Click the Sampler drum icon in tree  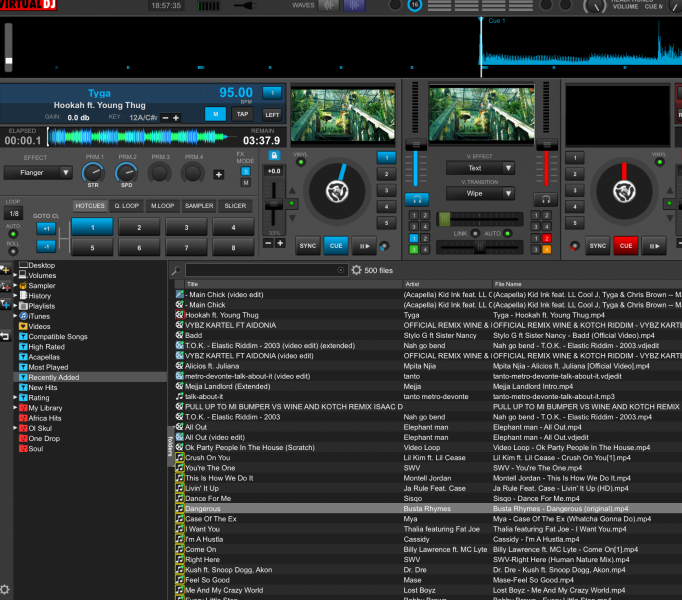[23, 285]
